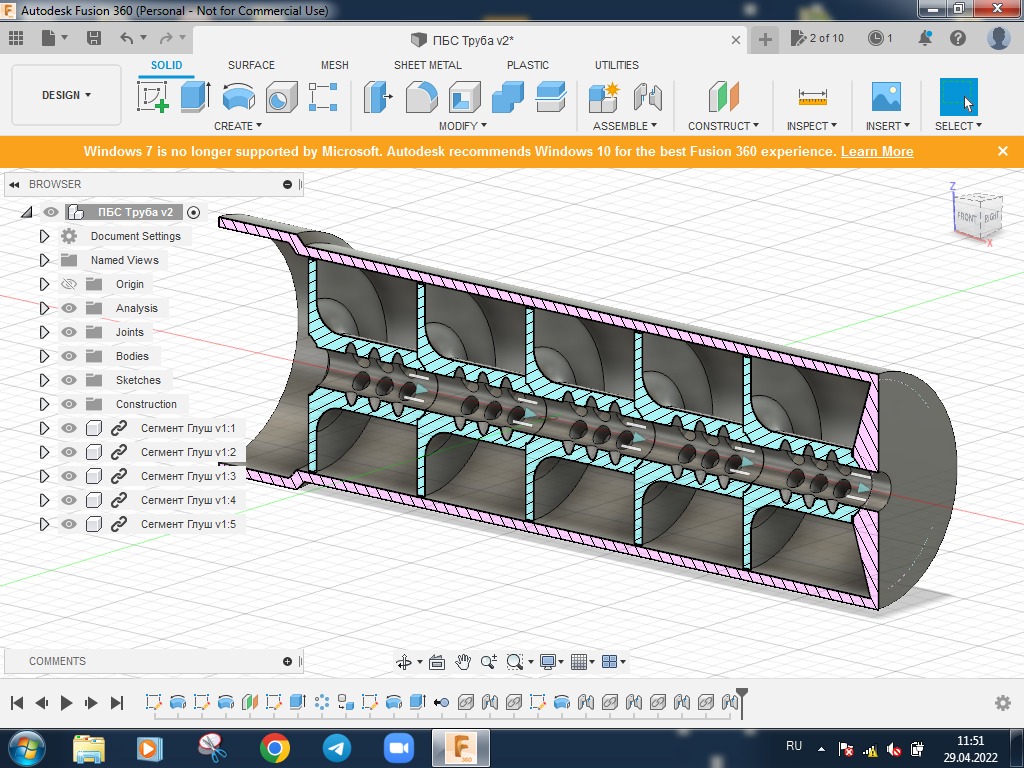Select the Pan hand tool

point(463,662)
